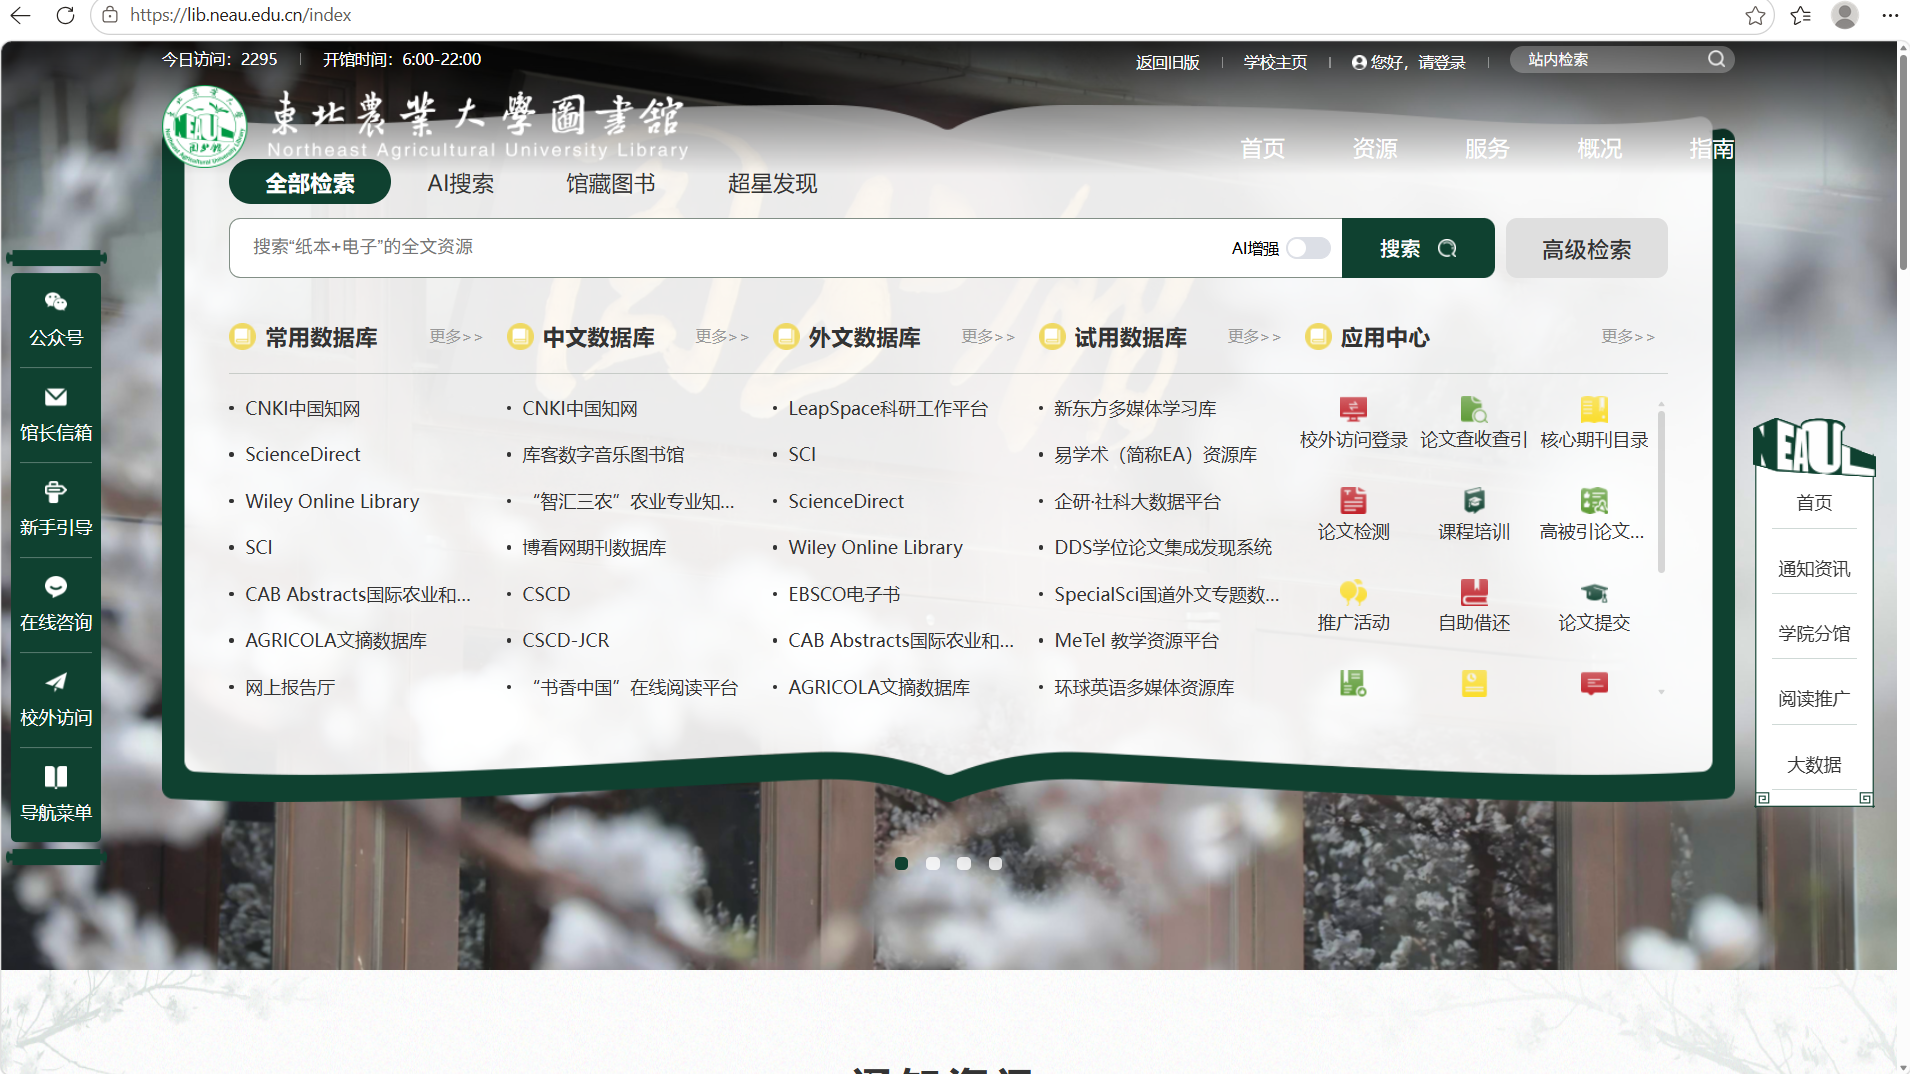Open the 导航菜单 book icon
The image size is (1910, 1074).
click(56, 777)
